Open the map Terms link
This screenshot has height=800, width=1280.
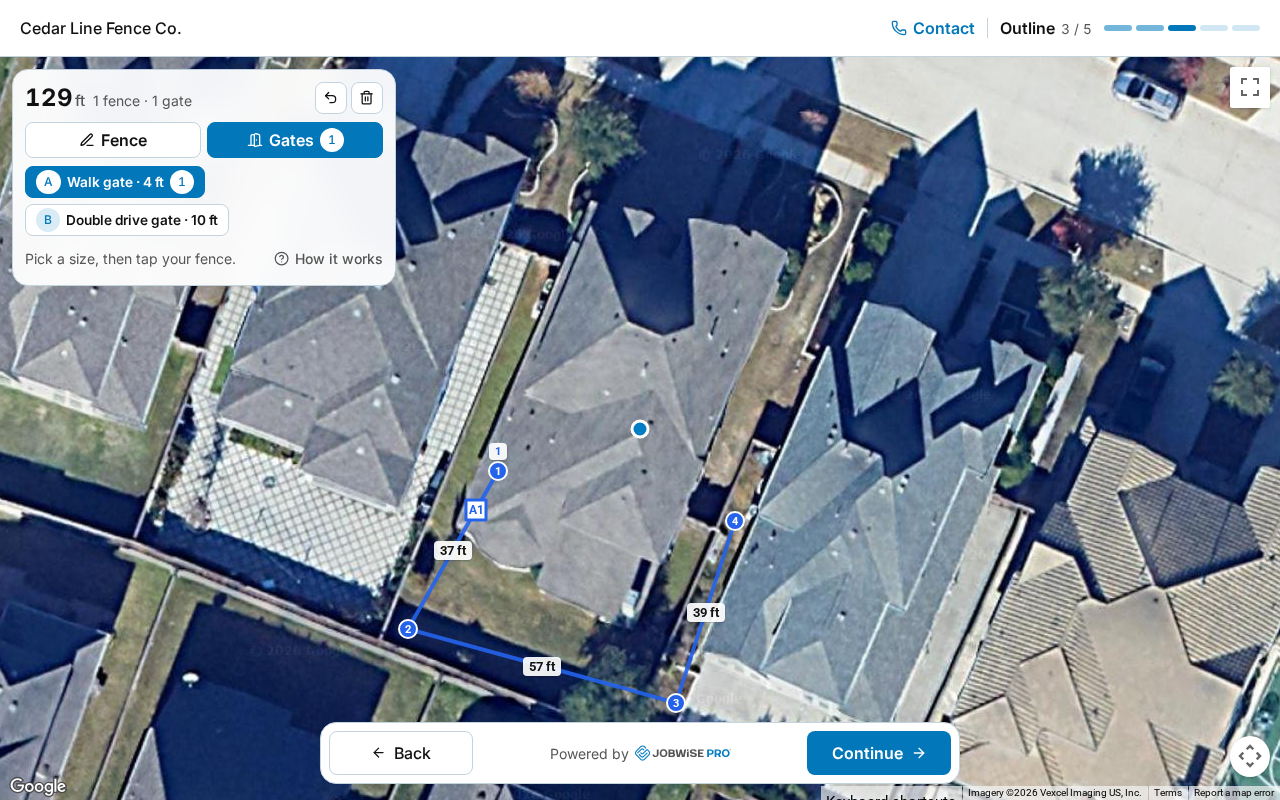click(x=1167, y=793)
